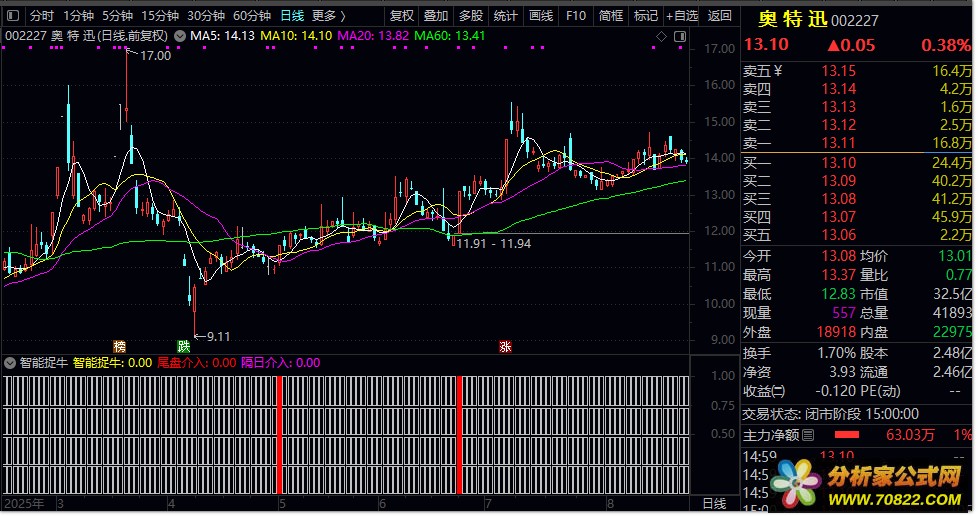Click the 日线 label at bottom right of chart
Screen dimensions: 978x516
click(714, 503)
